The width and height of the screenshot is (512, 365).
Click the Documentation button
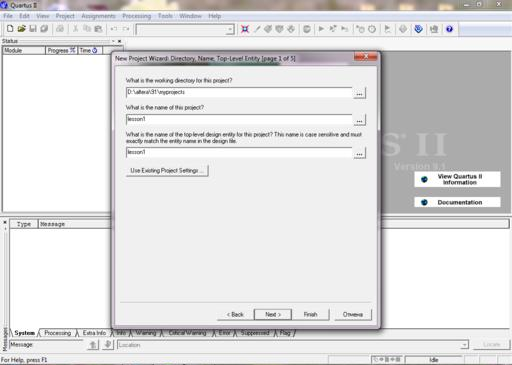[x=457, y=202]
